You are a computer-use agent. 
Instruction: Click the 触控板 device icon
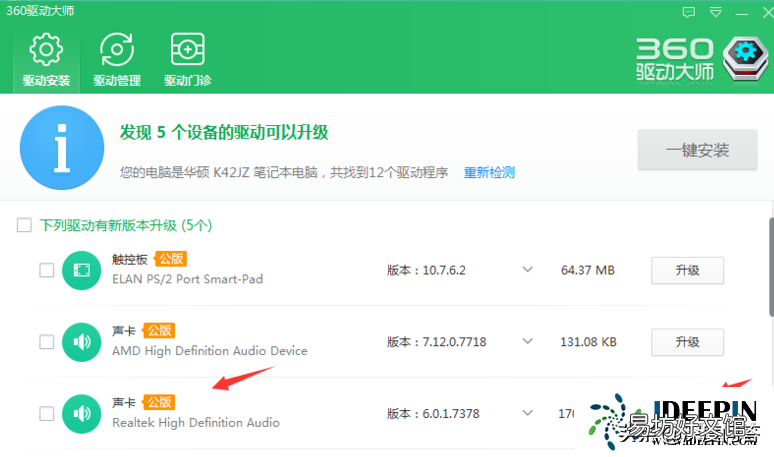pos(81,270)
